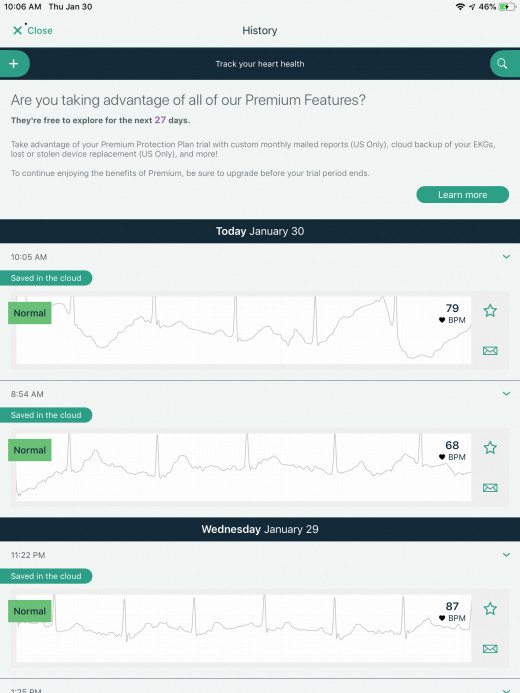Email the 11:22 PM recording via envelope icon

(490, 649)
